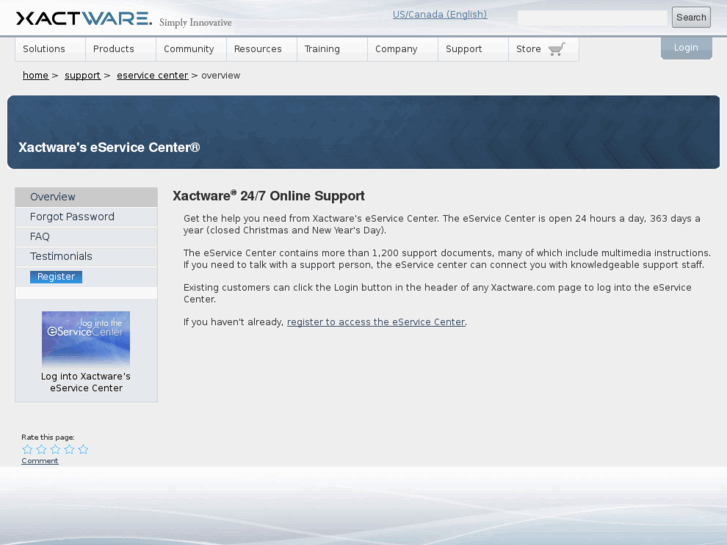The image size is (727, 545).
Task: Click the blue Register button
Action: (56, 276)
